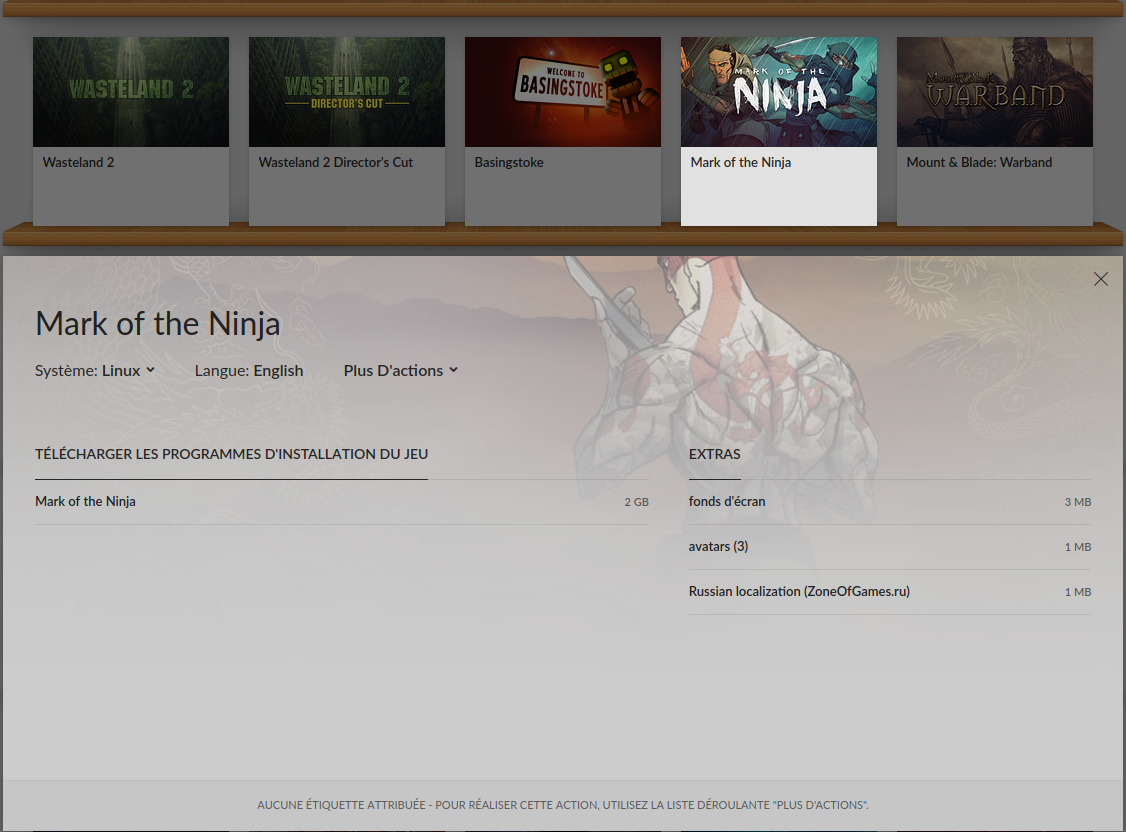Click the Wasteland 2 title text
The image size is (1126, 832).
[x=78, y=162]
